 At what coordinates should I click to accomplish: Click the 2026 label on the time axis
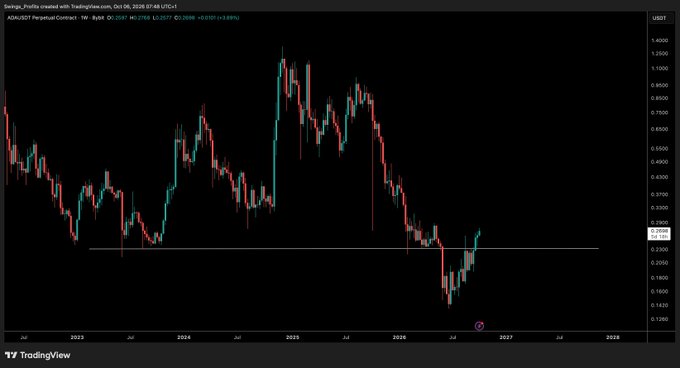coord(399,337)
